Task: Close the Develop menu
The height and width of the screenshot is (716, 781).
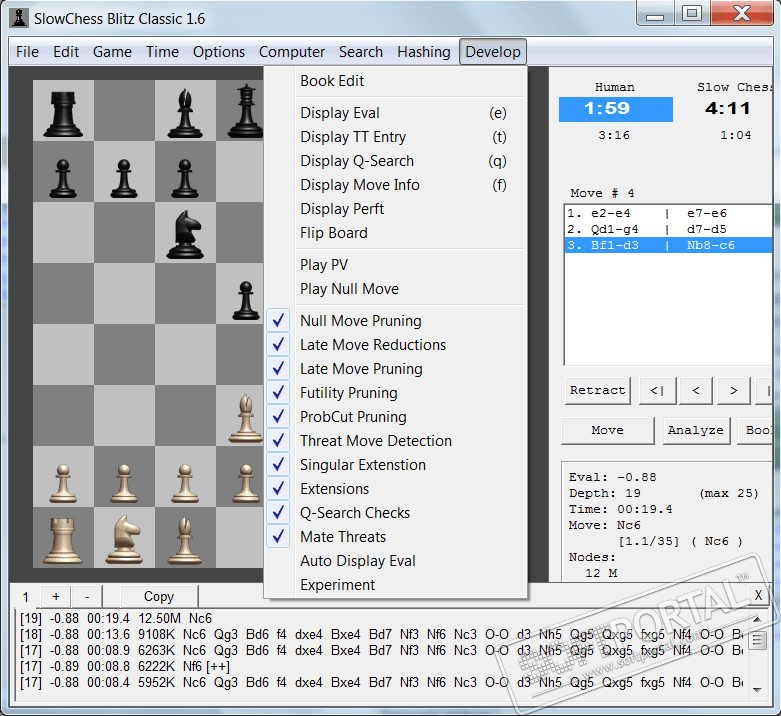Action: pyautogui.click(x=493, y=52)
